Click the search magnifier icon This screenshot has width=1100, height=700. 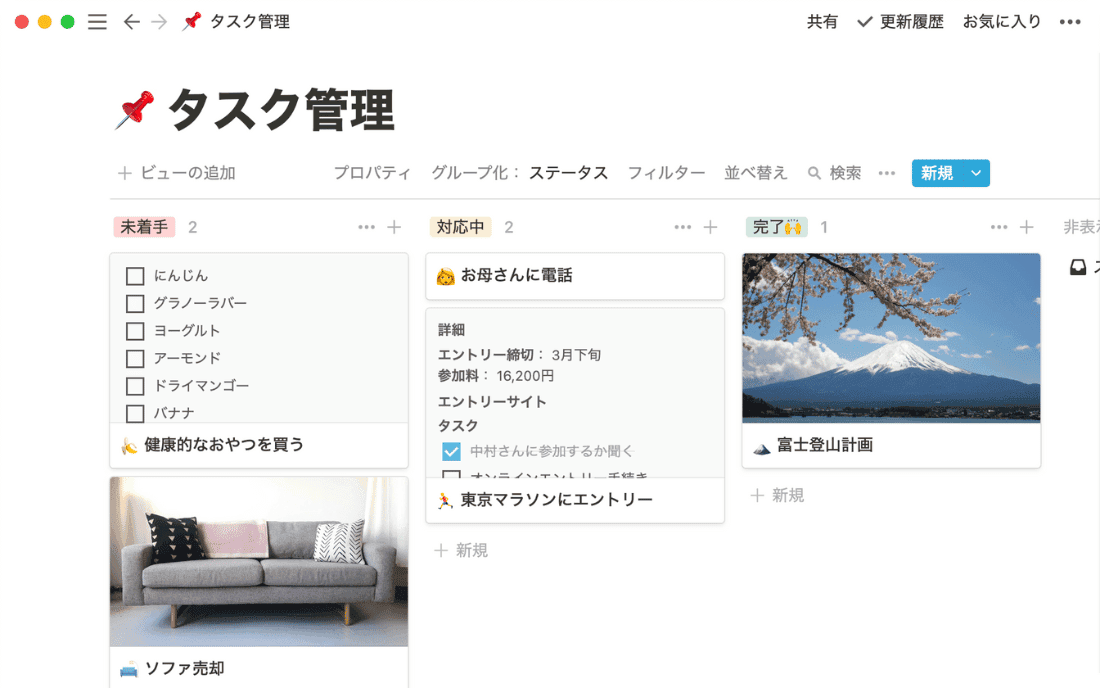[814, 173]
